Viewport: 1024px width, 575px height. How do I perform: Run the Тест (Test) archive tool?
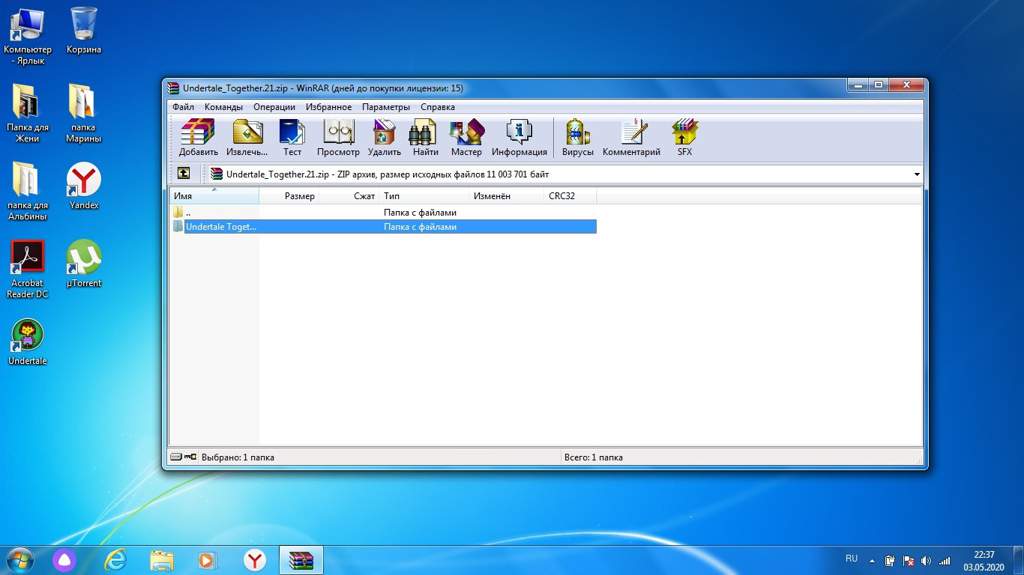click(292, 137)
